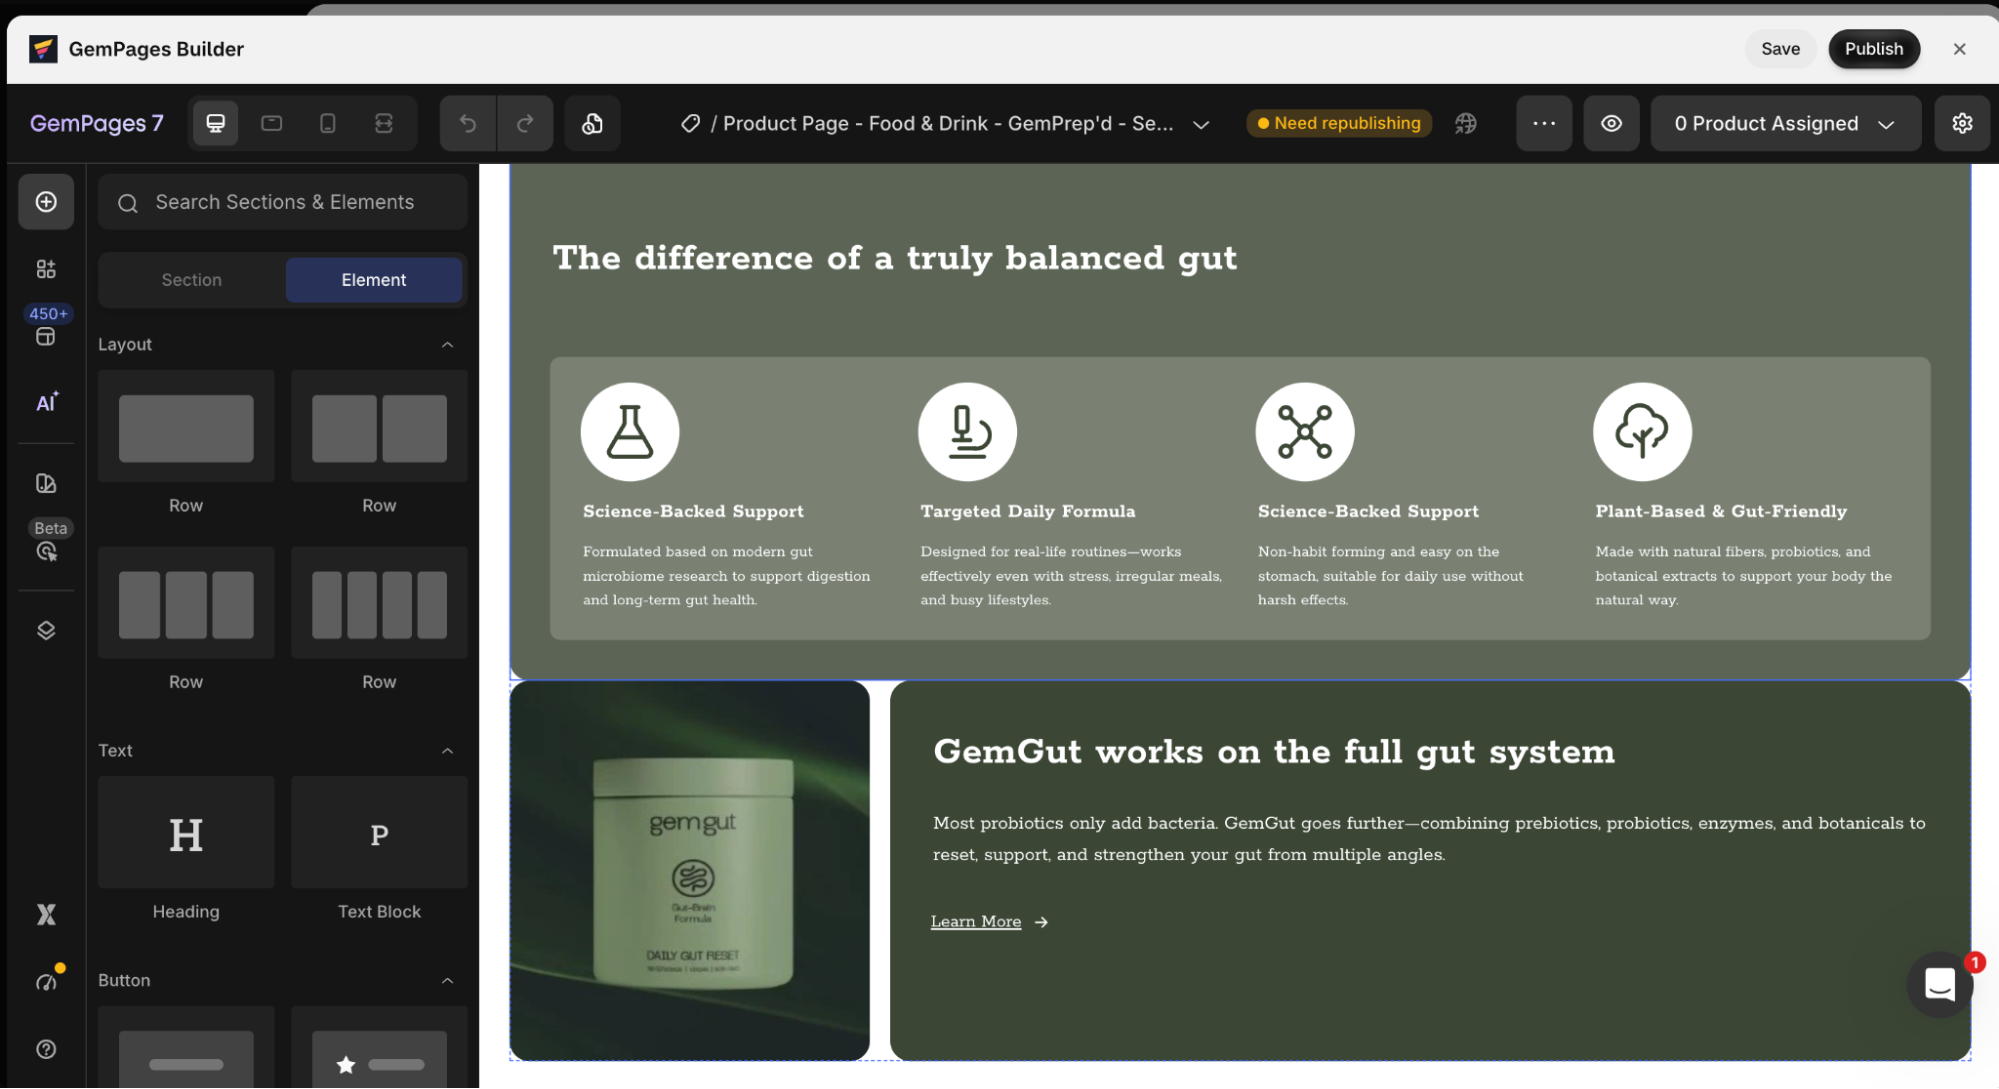Screen dimensions: 1999x1089
Task: Collapse the Text group
Action: click(x=447, y=750)
